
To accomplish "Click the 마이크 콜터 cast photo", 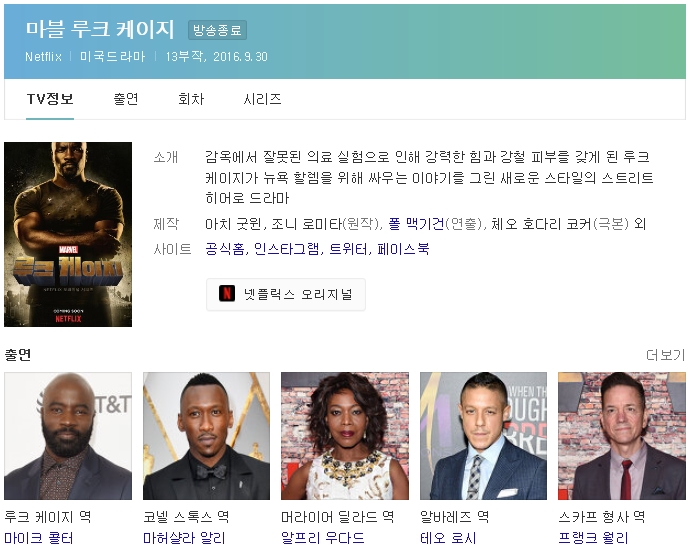I will pos(68,436).
